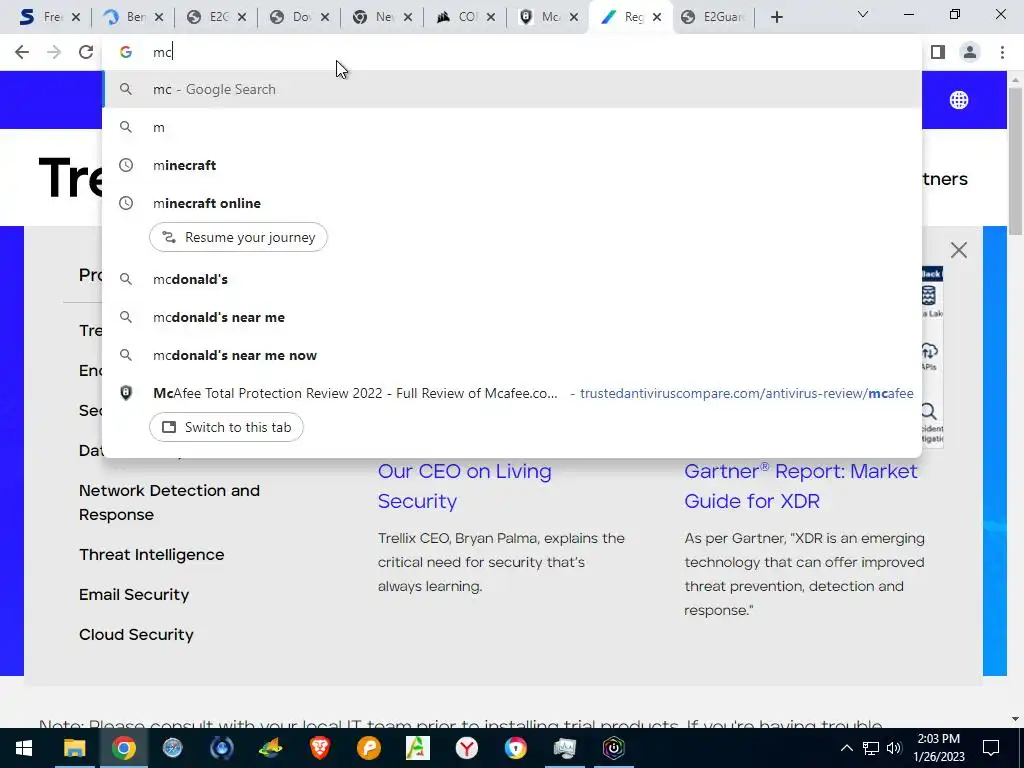The image size is (1024, 768).
Task: Select "mcdonald's near me now" suggestion
Action: click(x=512, y=355)
